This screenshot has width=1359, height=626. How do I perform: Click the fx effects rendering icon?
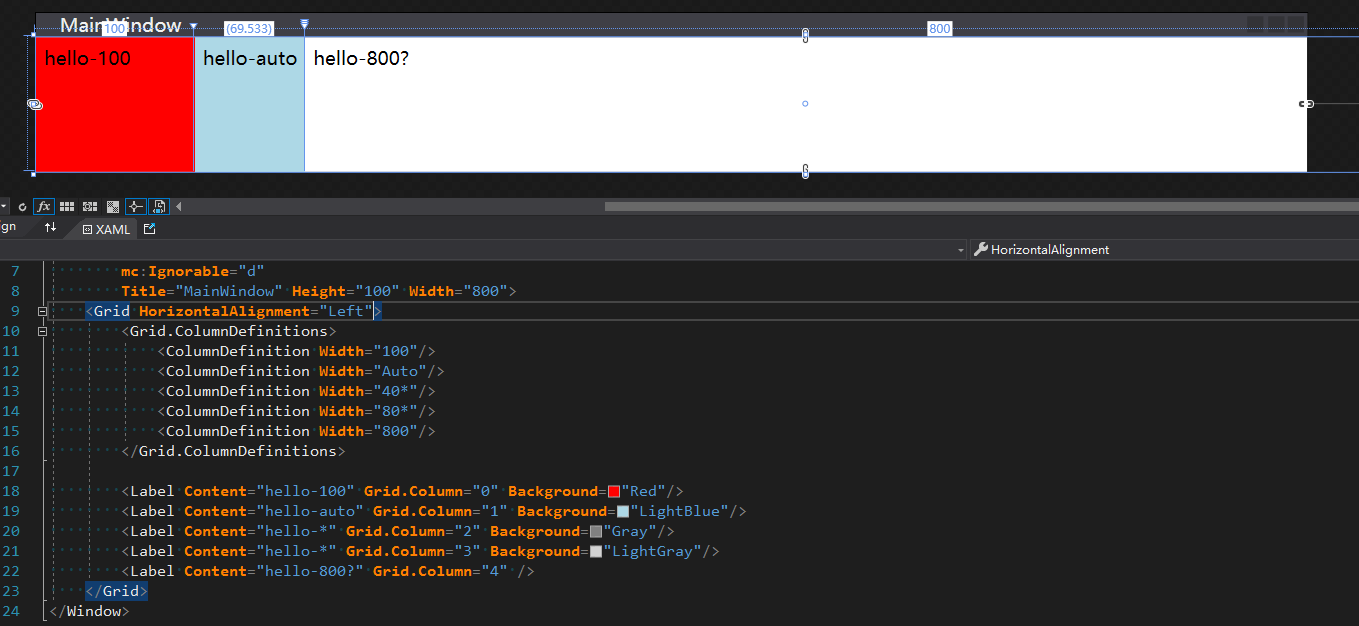point(44,206)
